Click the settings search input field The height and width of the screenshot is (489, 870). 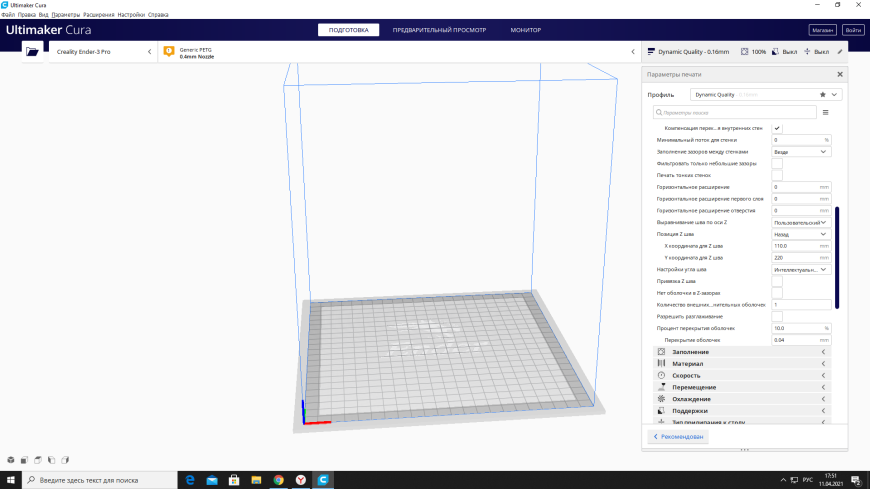tap(735, 113)
